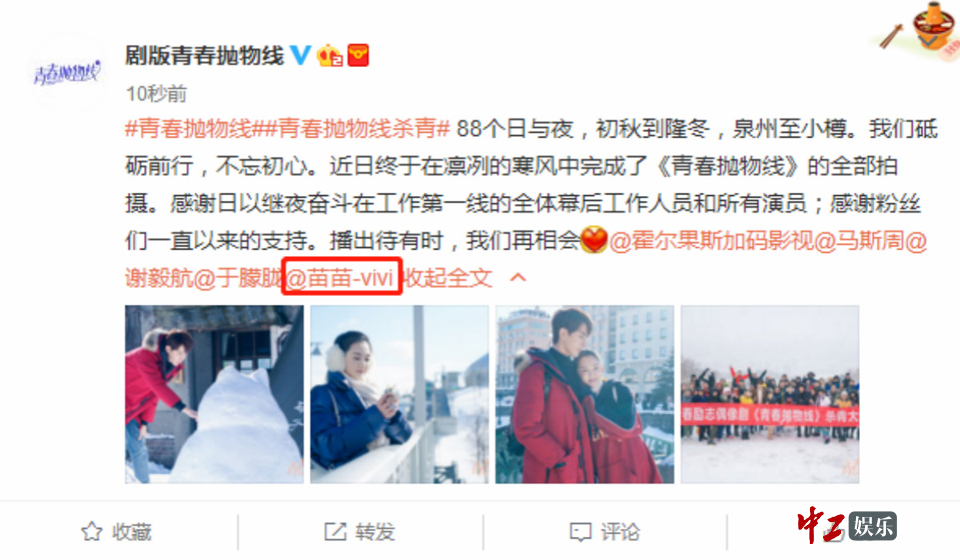Image resolution: width=960 pixels, height=560 pixels.
Task: Click the blue verified V badge
Action: tap(300, 55)
